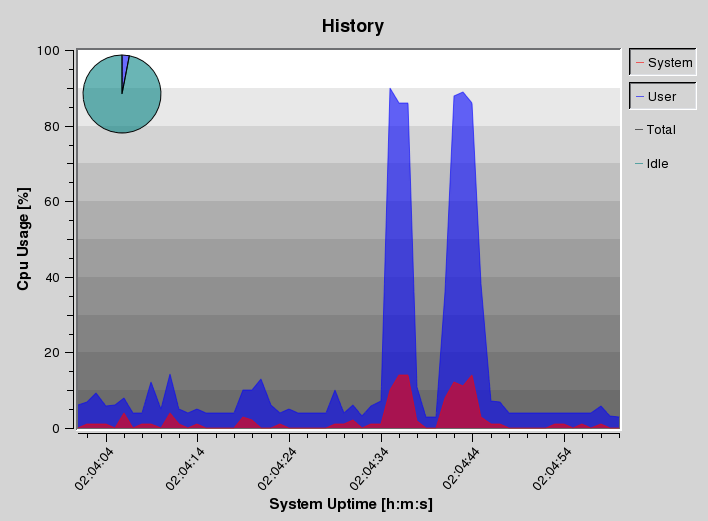Click the small blue slice of the pie chart

pyautogui.click(x=125, y=62)
